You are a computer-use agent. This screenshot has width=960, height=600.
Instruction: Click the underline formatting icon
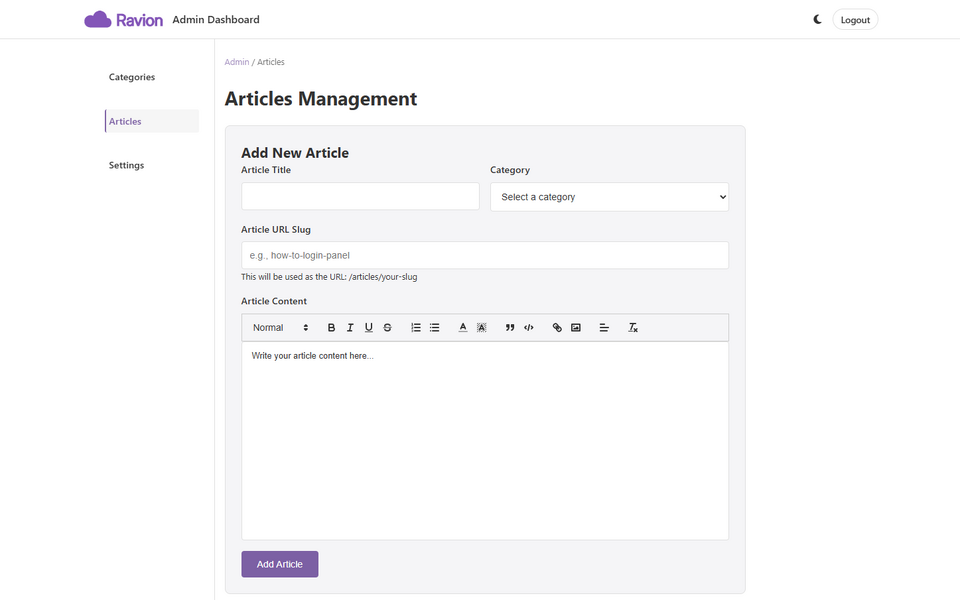[369, 328]
